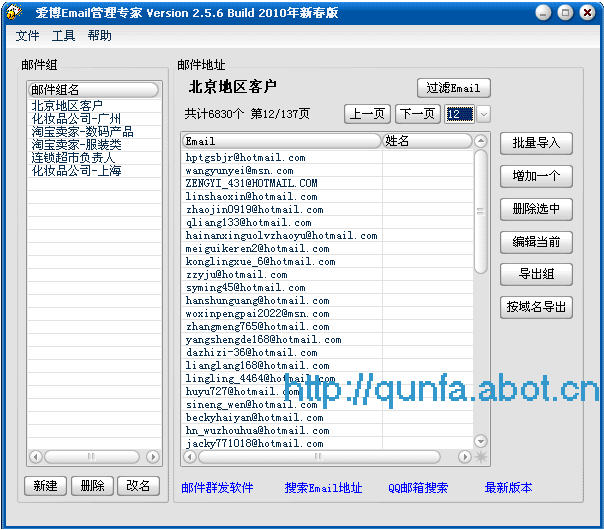Select the row dazhizi-36@hotmail.com

point(328,353)
